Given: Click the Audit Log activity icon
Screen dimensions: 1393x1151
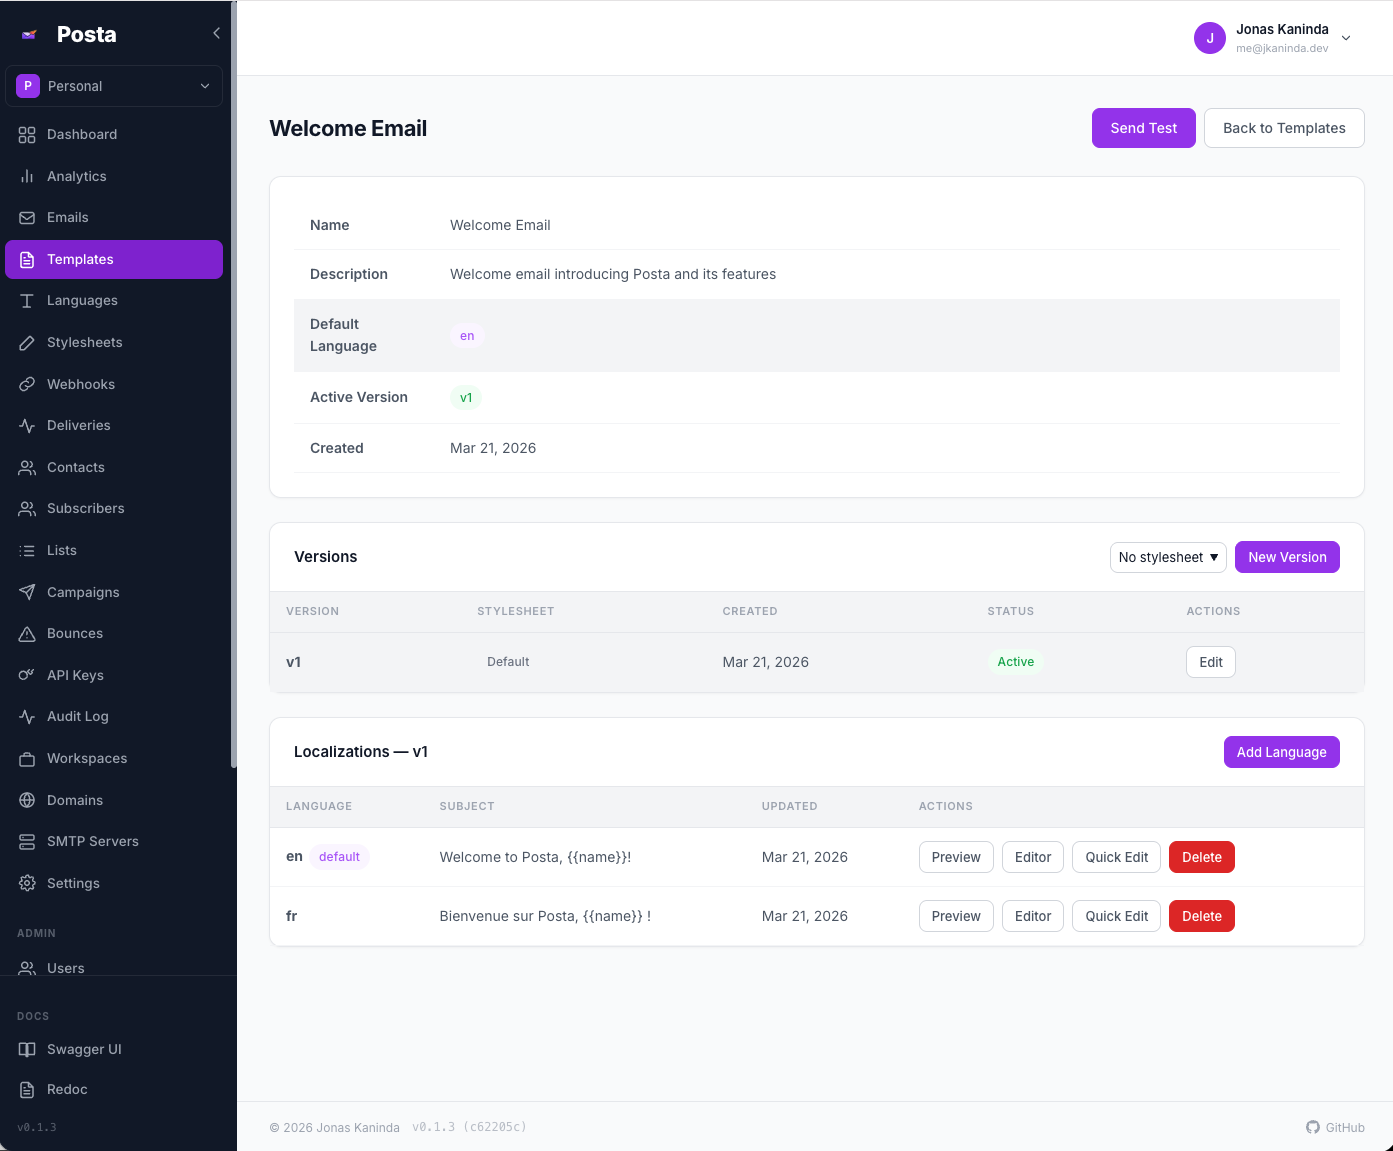Looking at the screenshot, I should [x=27, y=717].
